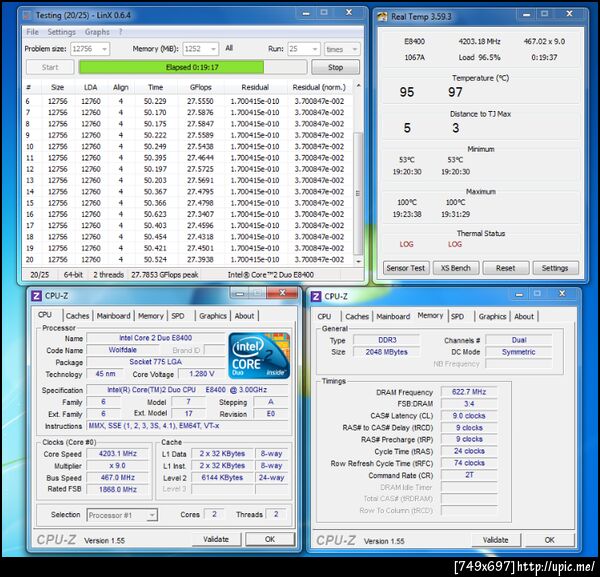
Task: Click the Stop button in LinX
Action: pyautogui.click(x=335, y=67)
